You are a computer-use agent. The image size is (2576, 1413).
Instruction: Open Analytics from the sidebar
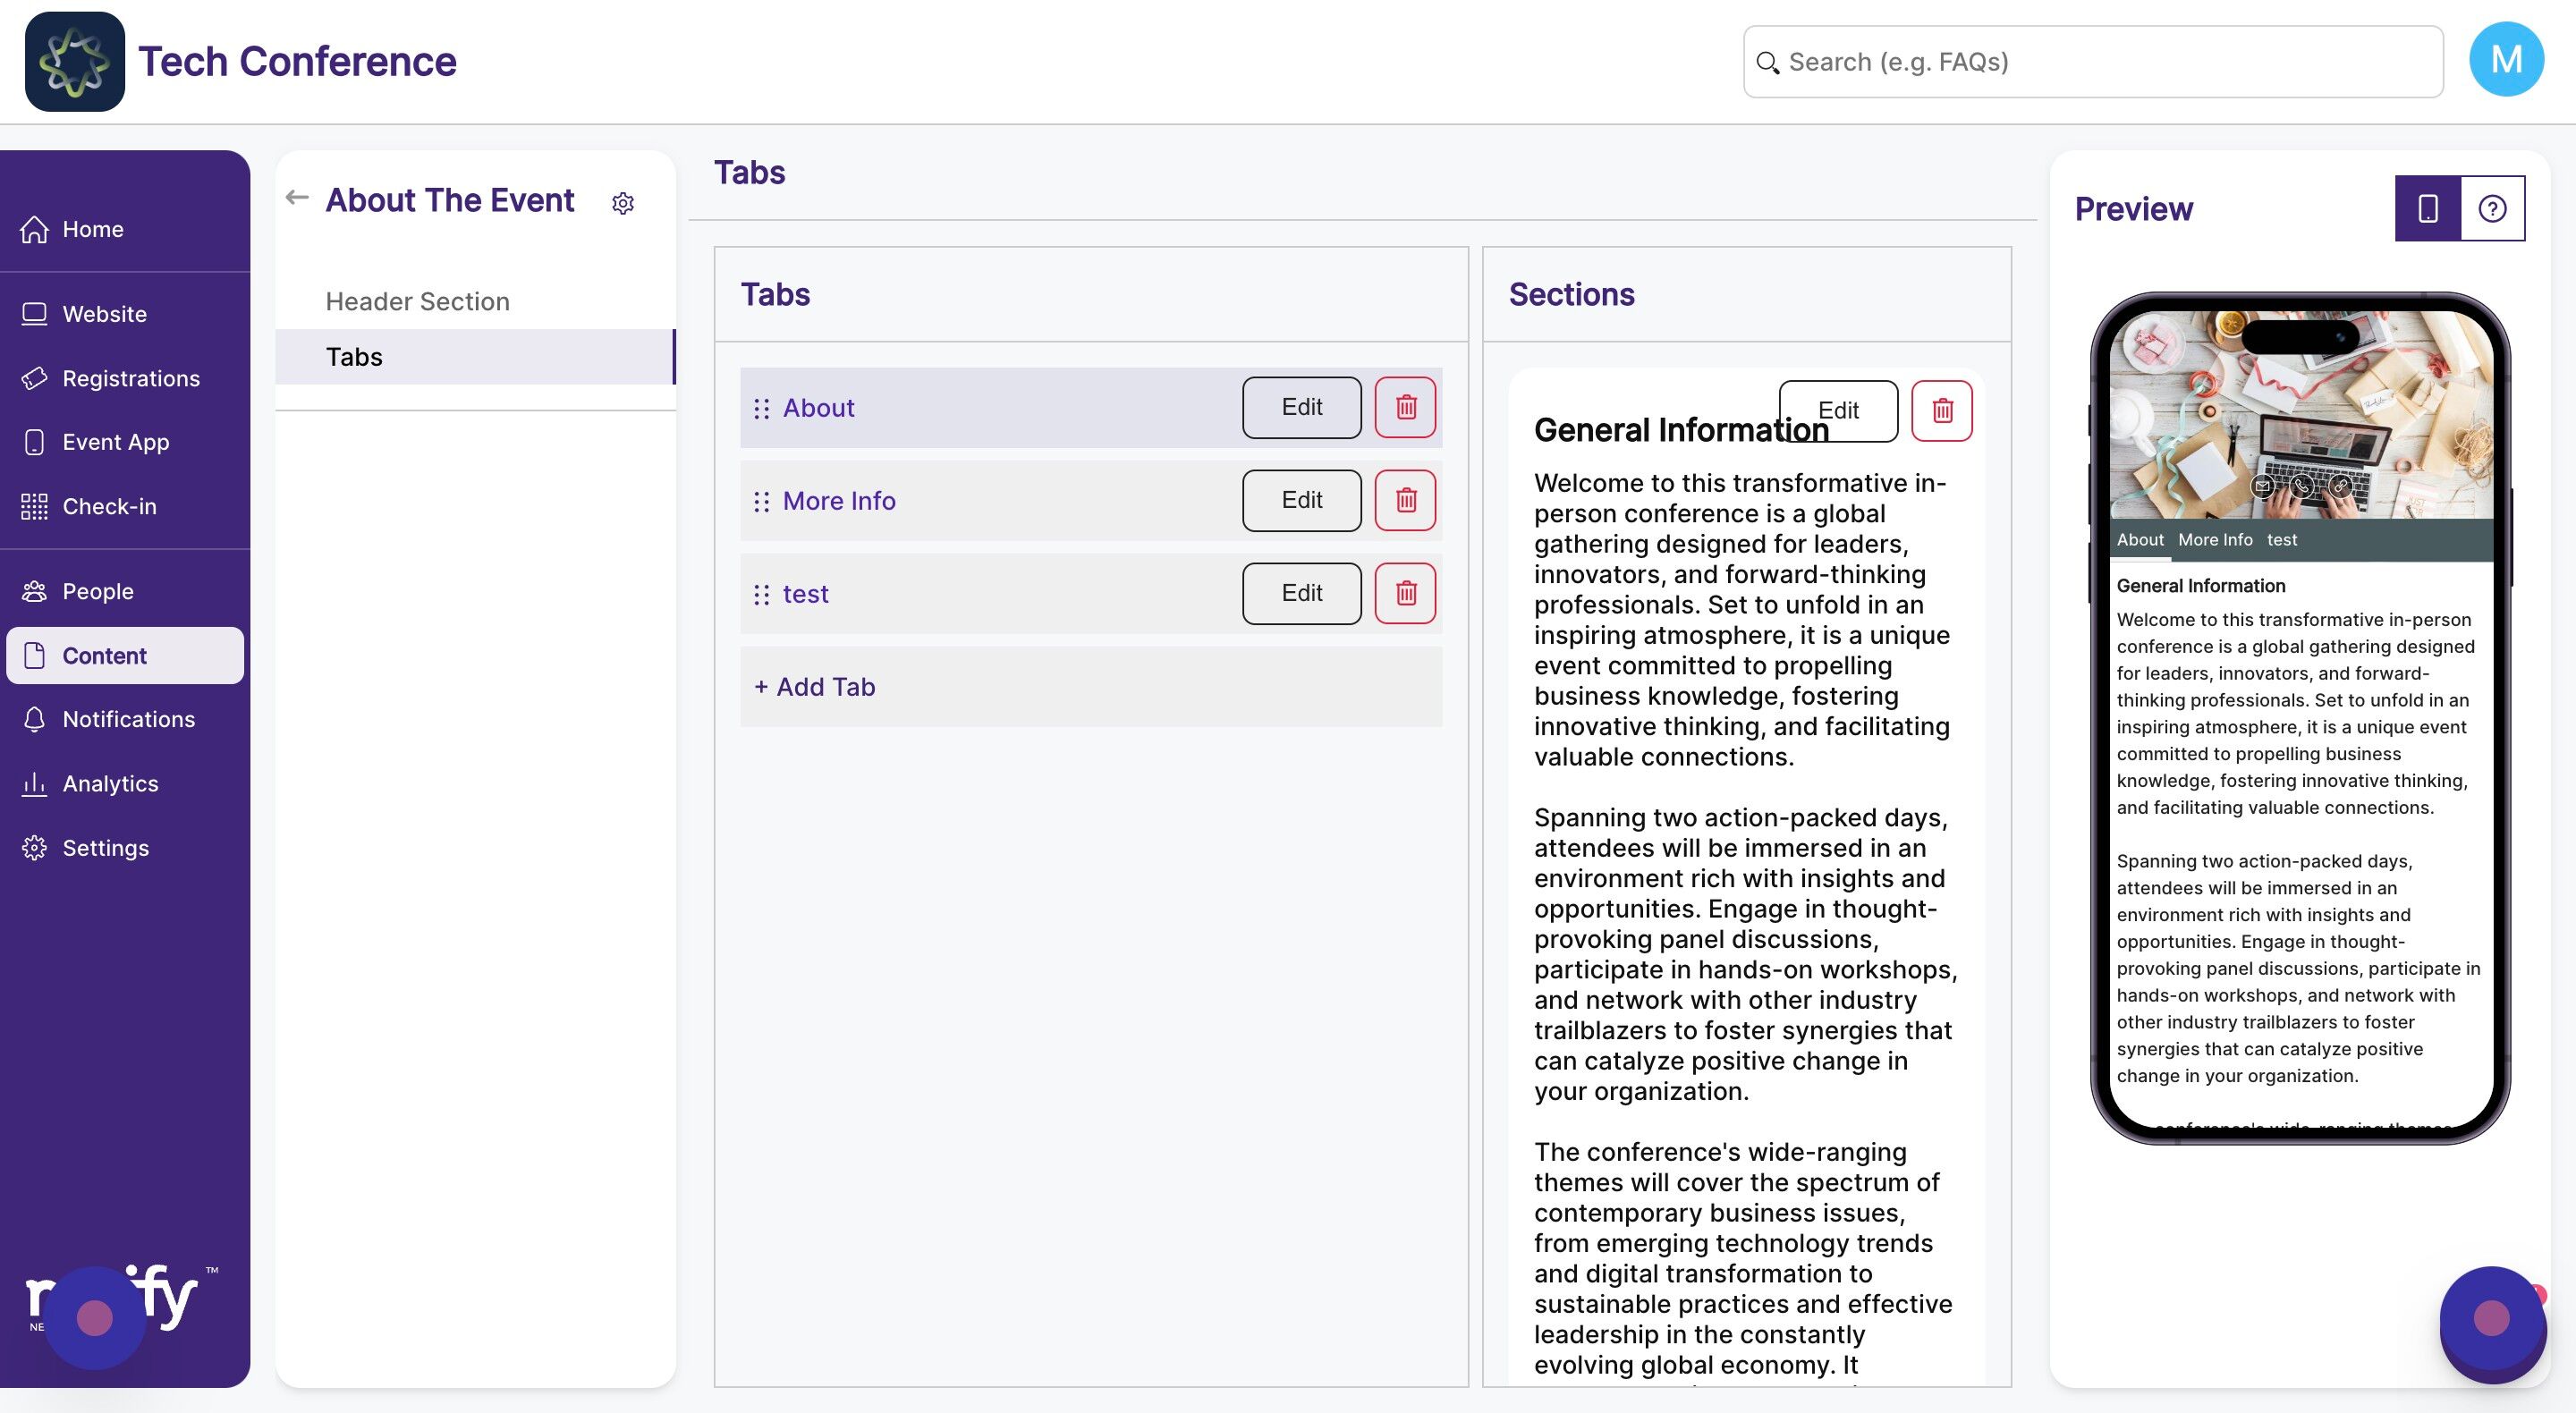(x=110, y=783)
